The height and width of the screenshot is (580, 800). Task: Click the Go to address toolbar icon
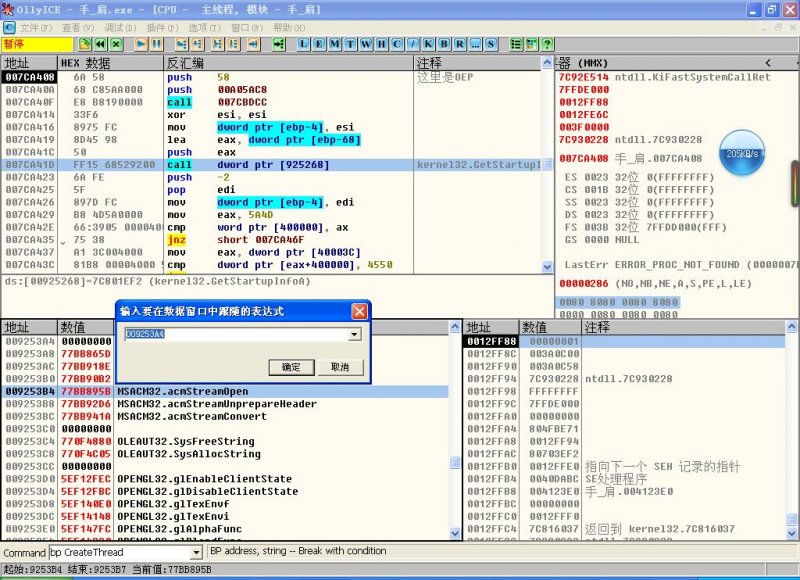point(279,44)
